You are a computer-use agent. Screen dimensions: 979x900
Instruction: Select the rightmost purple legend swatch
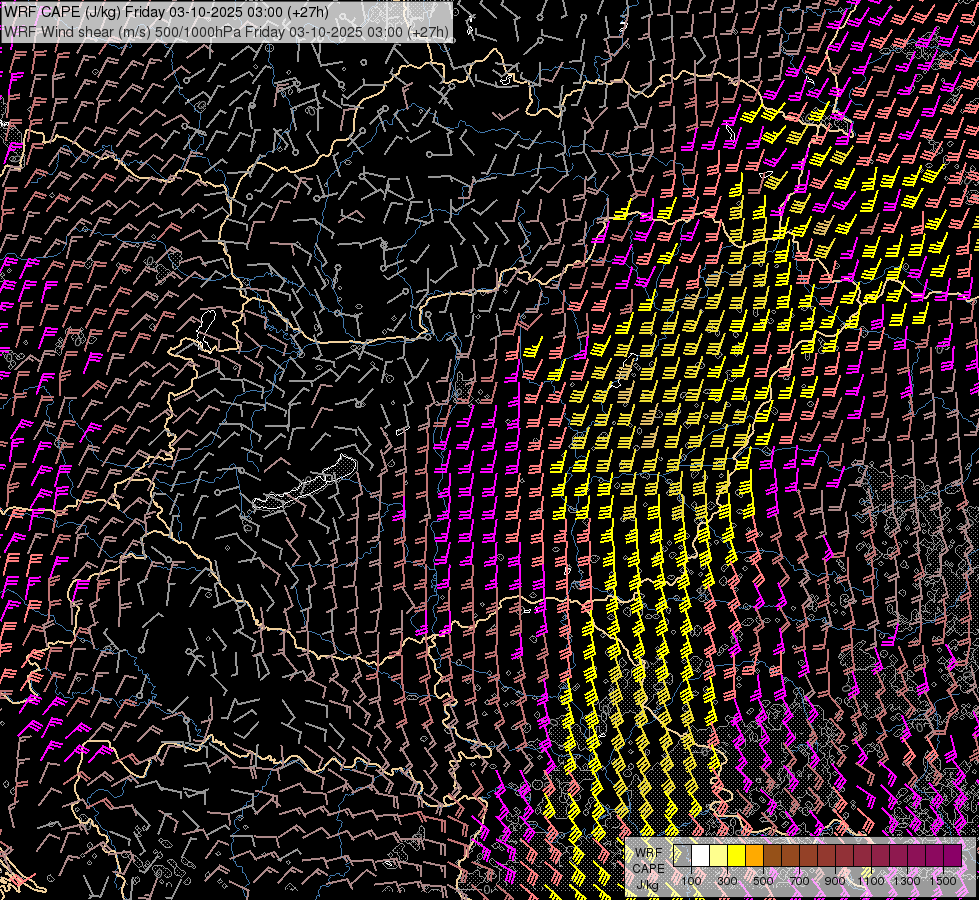tap(952, 856)
